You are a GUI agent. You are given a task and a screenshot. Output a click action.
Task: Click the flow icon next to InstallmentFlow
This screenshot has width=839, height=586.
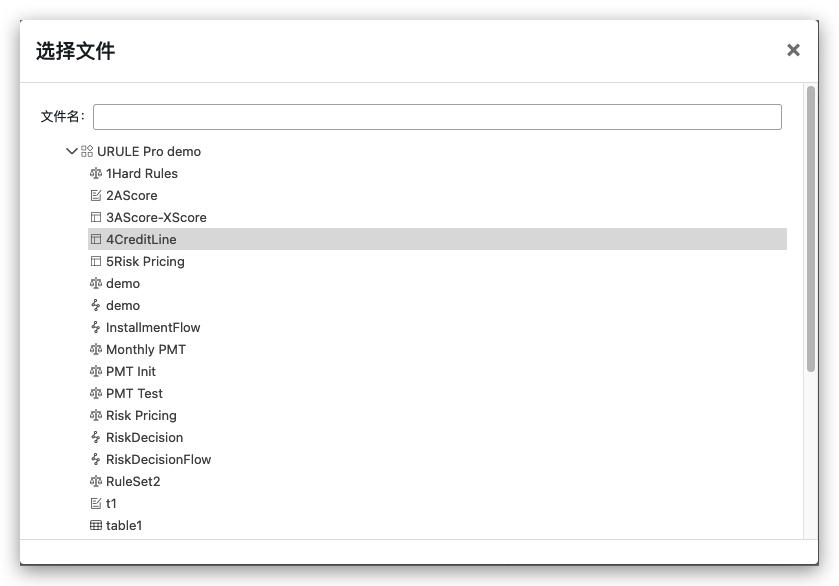tap(96, 328)
